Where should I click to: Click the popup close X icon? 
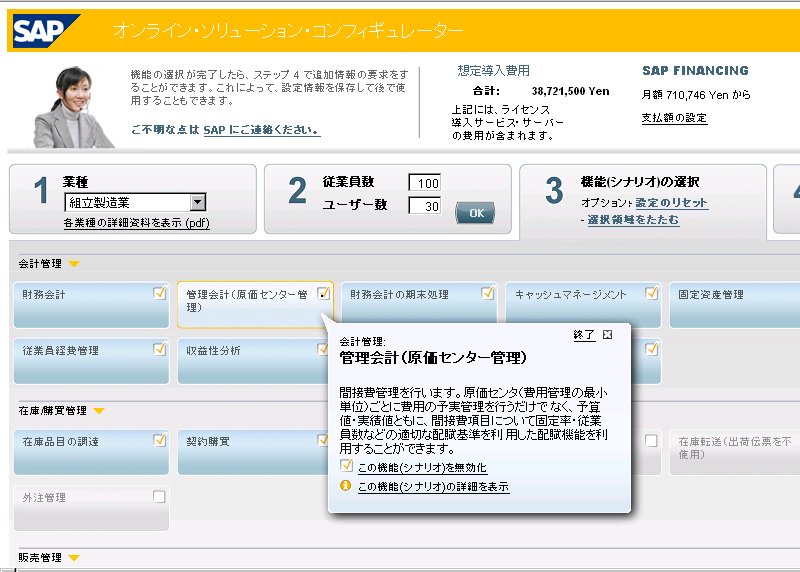pyautogui.click(x=607, y=335)
